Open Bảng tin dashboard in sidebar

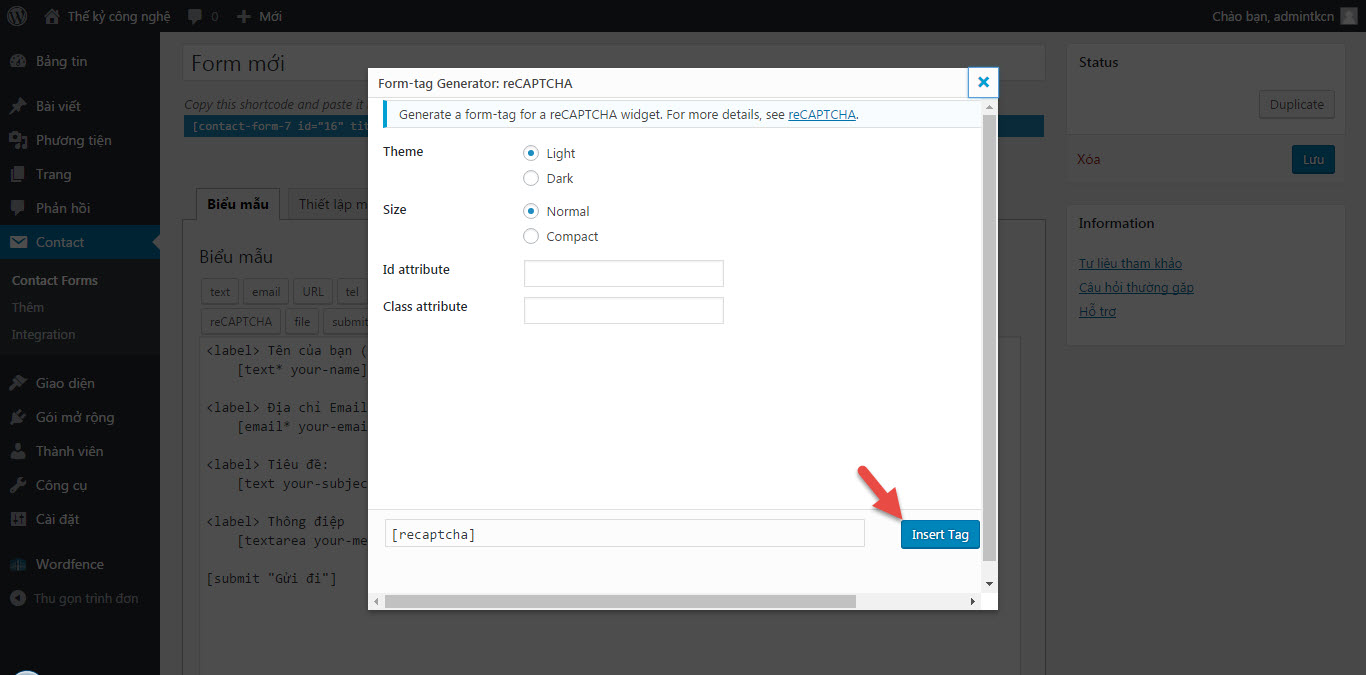pyautogui.click(x=61, y=61)
